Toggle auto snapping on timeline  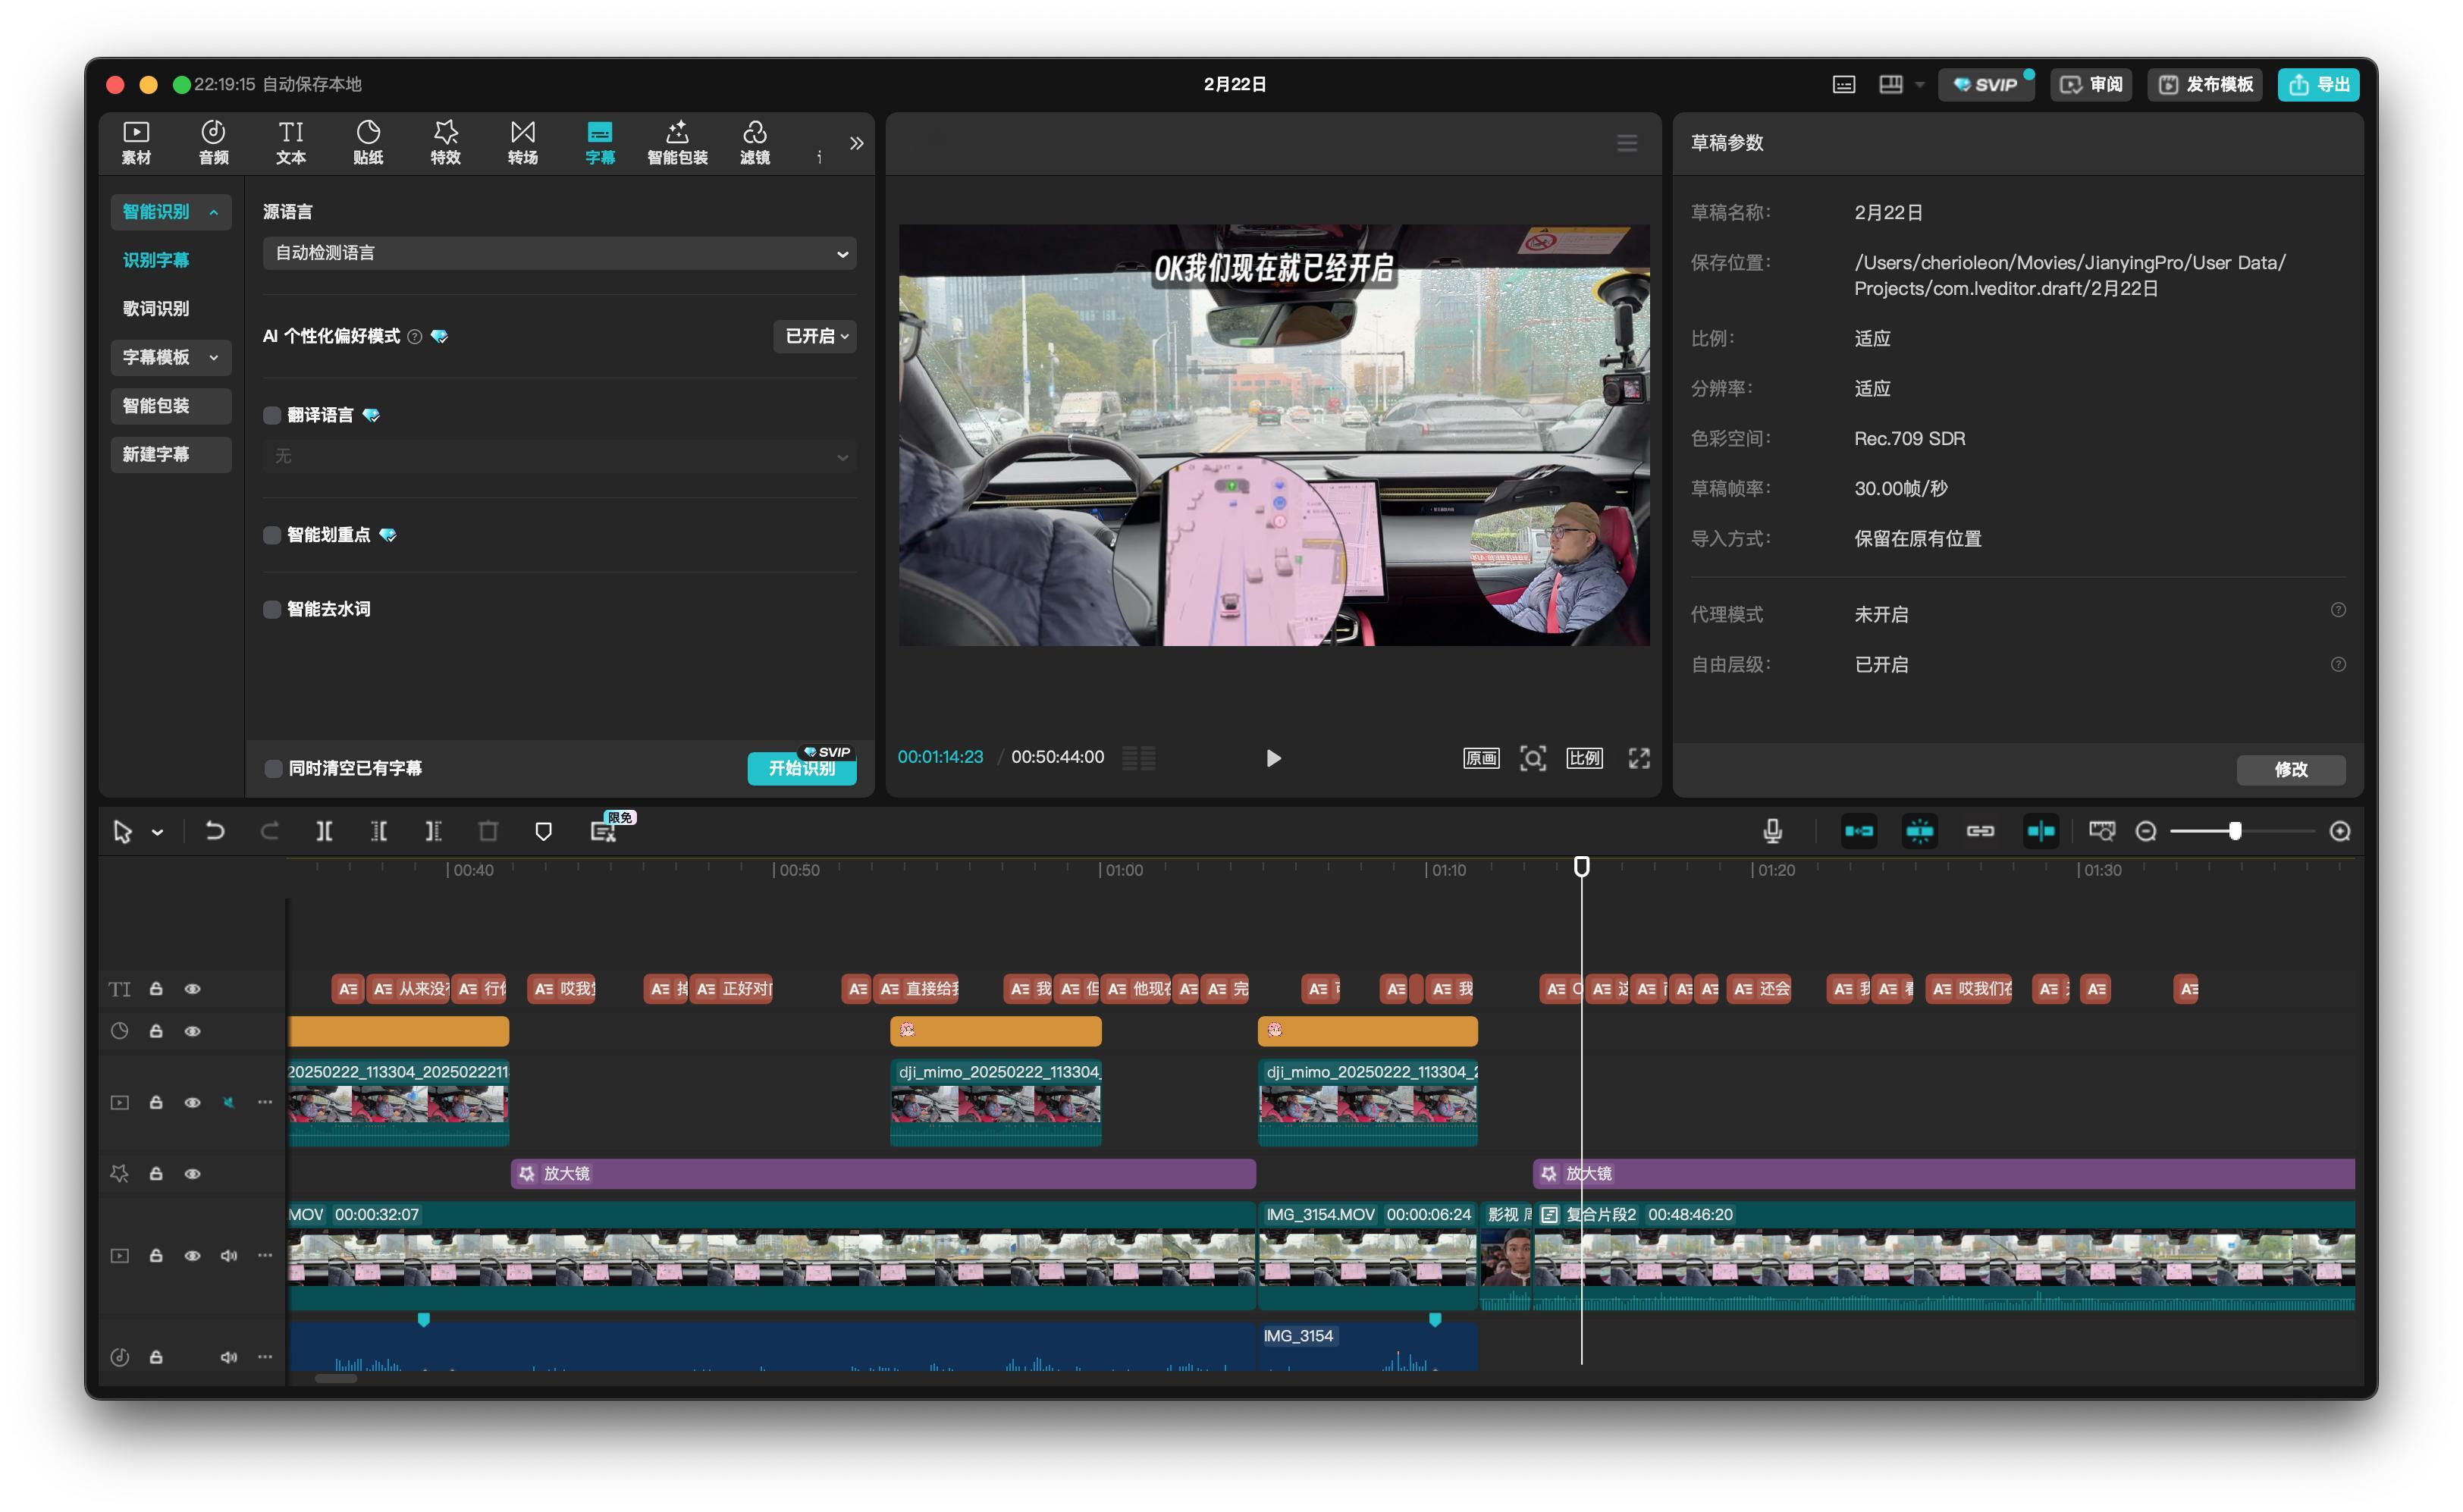click(x=1919, y=831)
